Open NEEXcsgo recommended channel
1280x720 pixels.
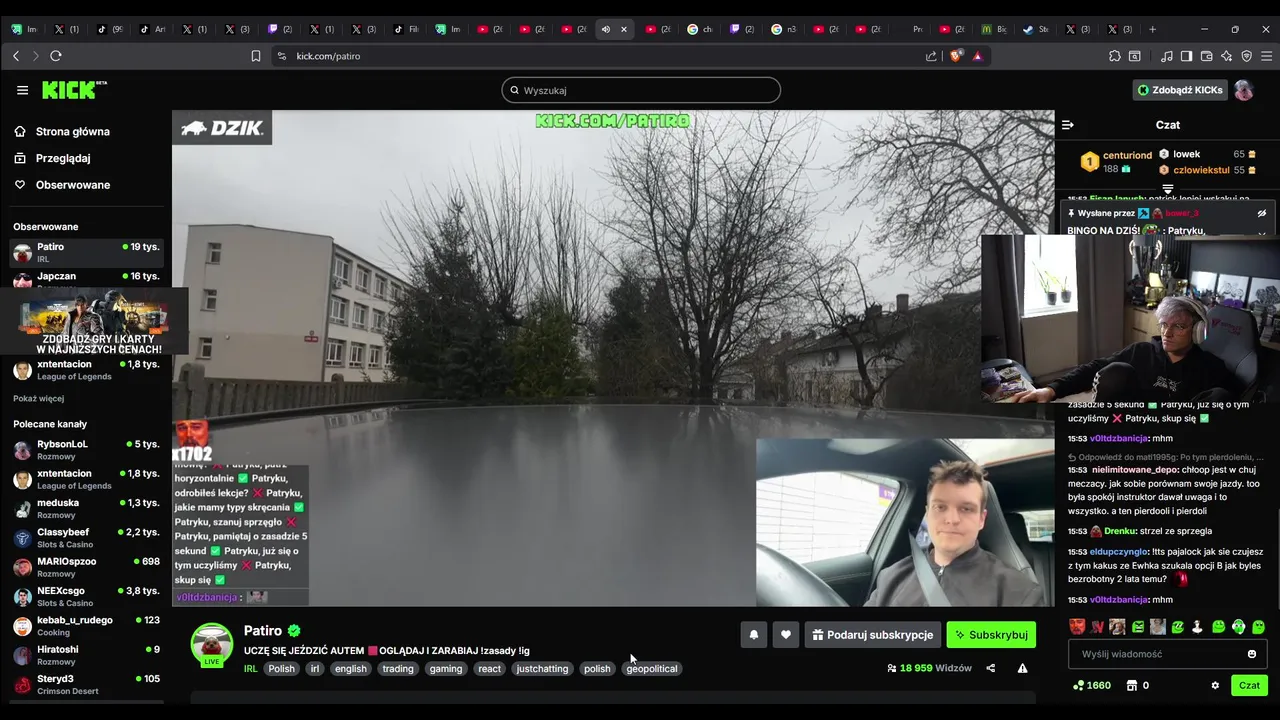click(86, 596)
